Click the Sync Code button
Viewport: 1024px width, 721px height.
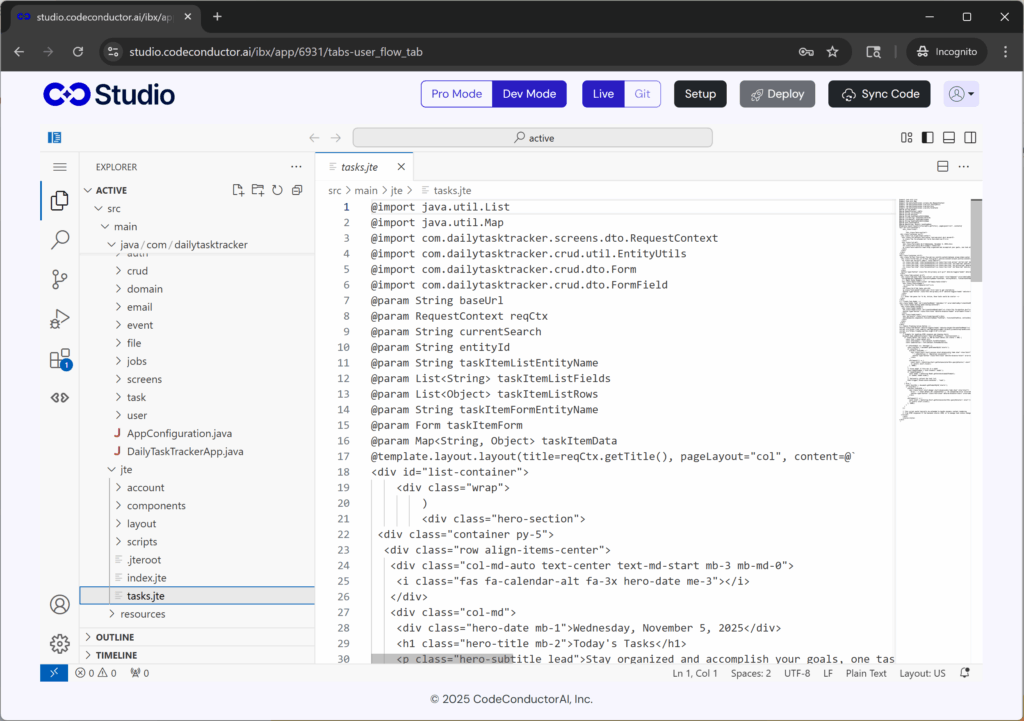pyautogui.click(x=879, y=93)
